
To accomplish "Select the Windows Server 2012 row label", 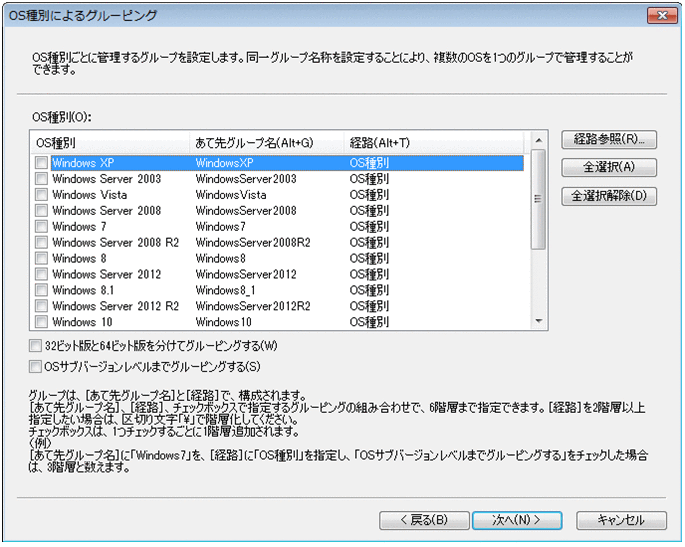I will pyautogui.click(x=107, y=274).
